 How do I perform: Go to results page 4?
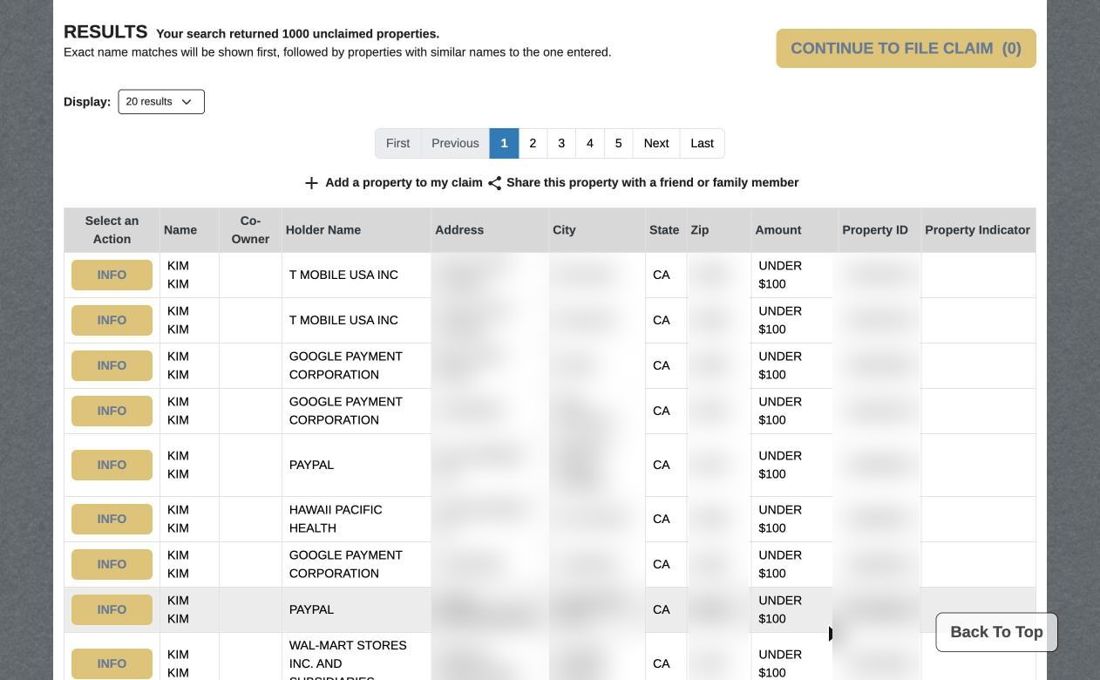pyautogui.click(x=590, y=143)
